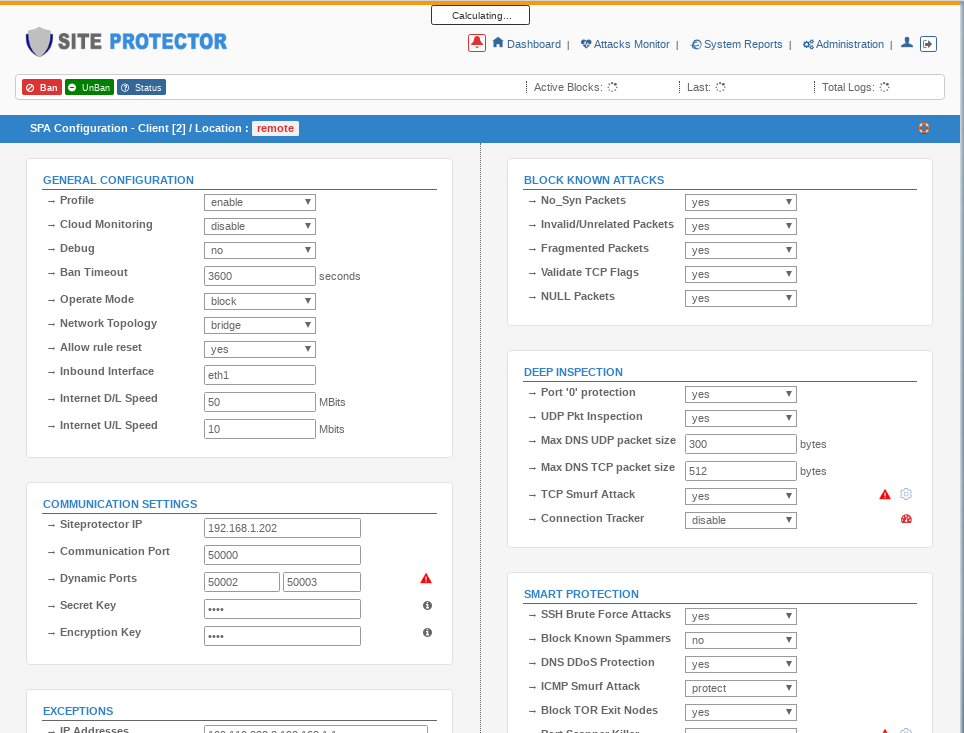Click the Internet D/L Speed field
Screen dimensions: 964x733
[259, 402]
